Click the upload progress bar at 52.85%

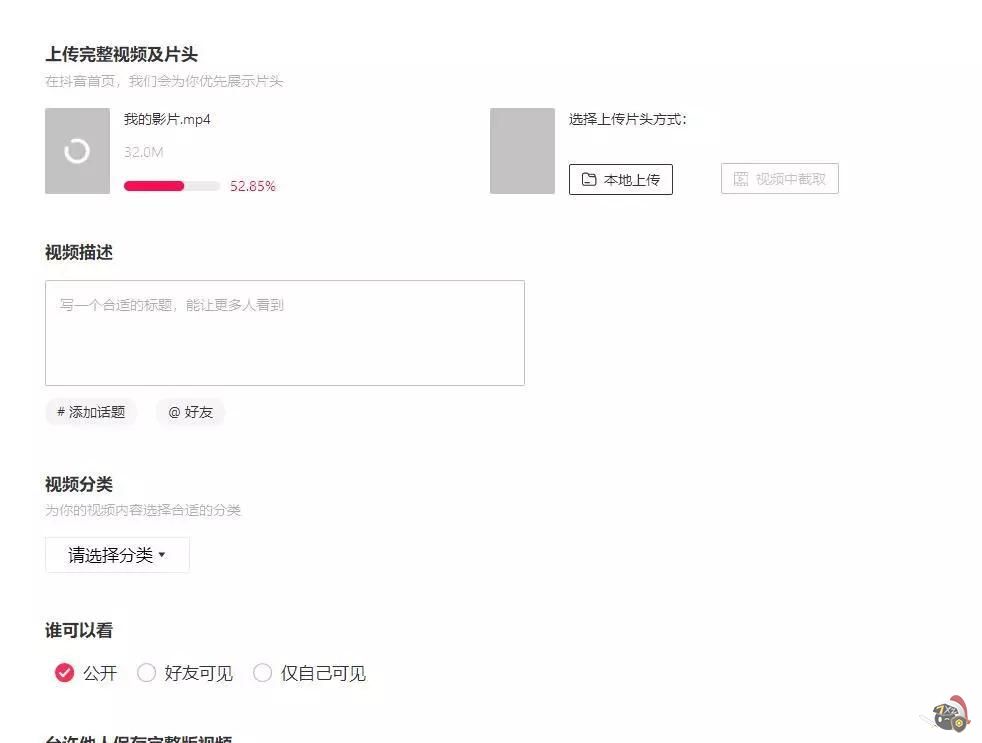point(171,186)
